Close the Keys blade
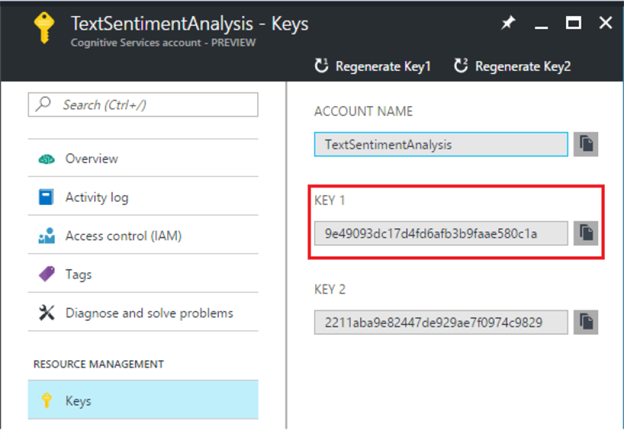Image resolution: width=624 pixels, height=435 pixels. 605,23
